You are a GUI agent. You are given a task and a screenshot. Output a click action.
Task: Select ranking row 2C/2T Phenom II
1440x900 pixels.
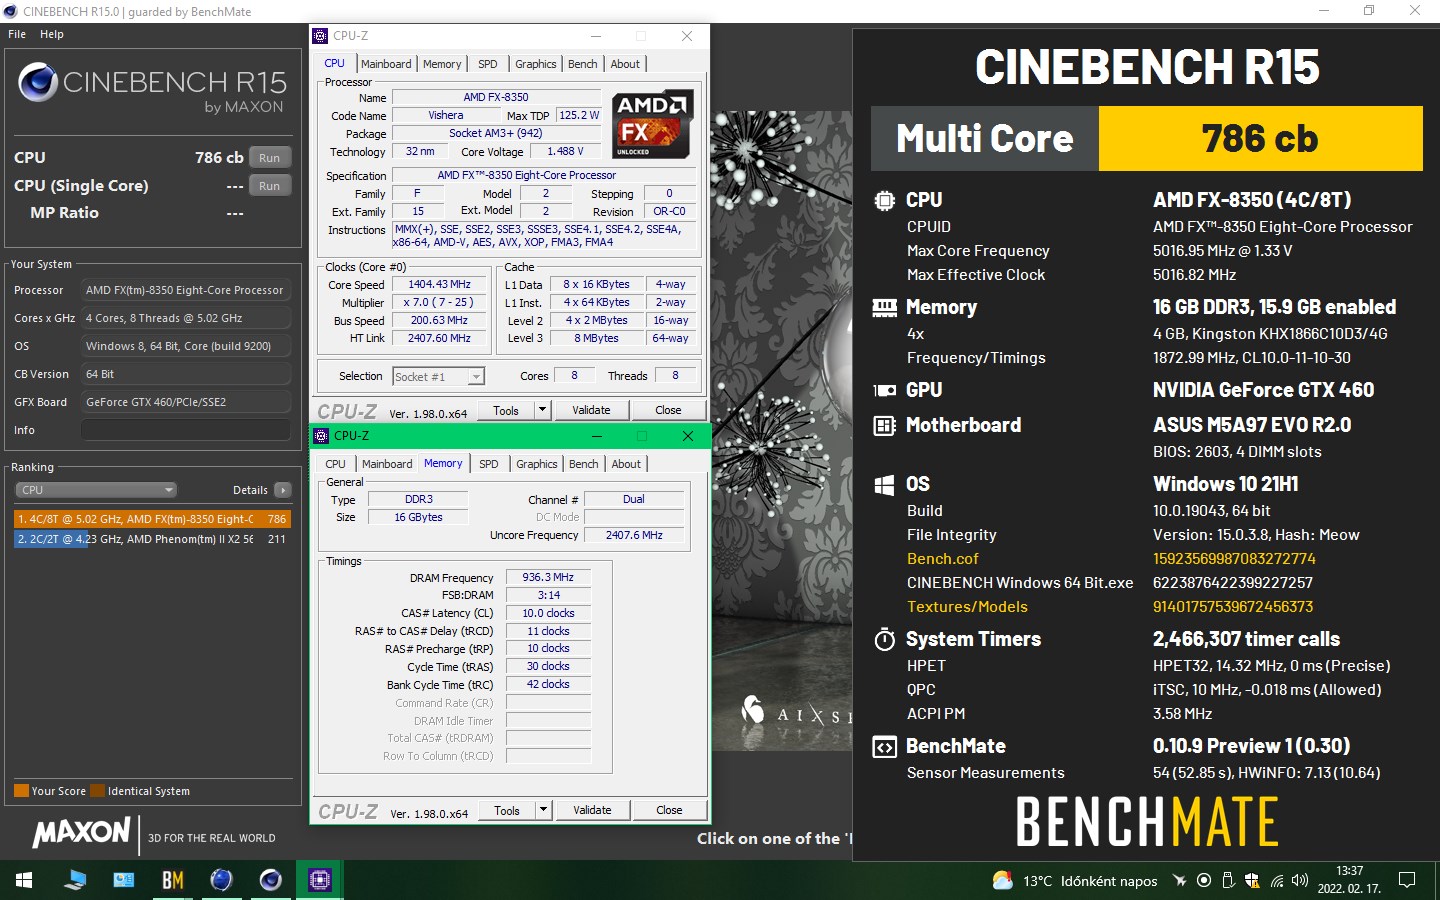click(152, 539)
